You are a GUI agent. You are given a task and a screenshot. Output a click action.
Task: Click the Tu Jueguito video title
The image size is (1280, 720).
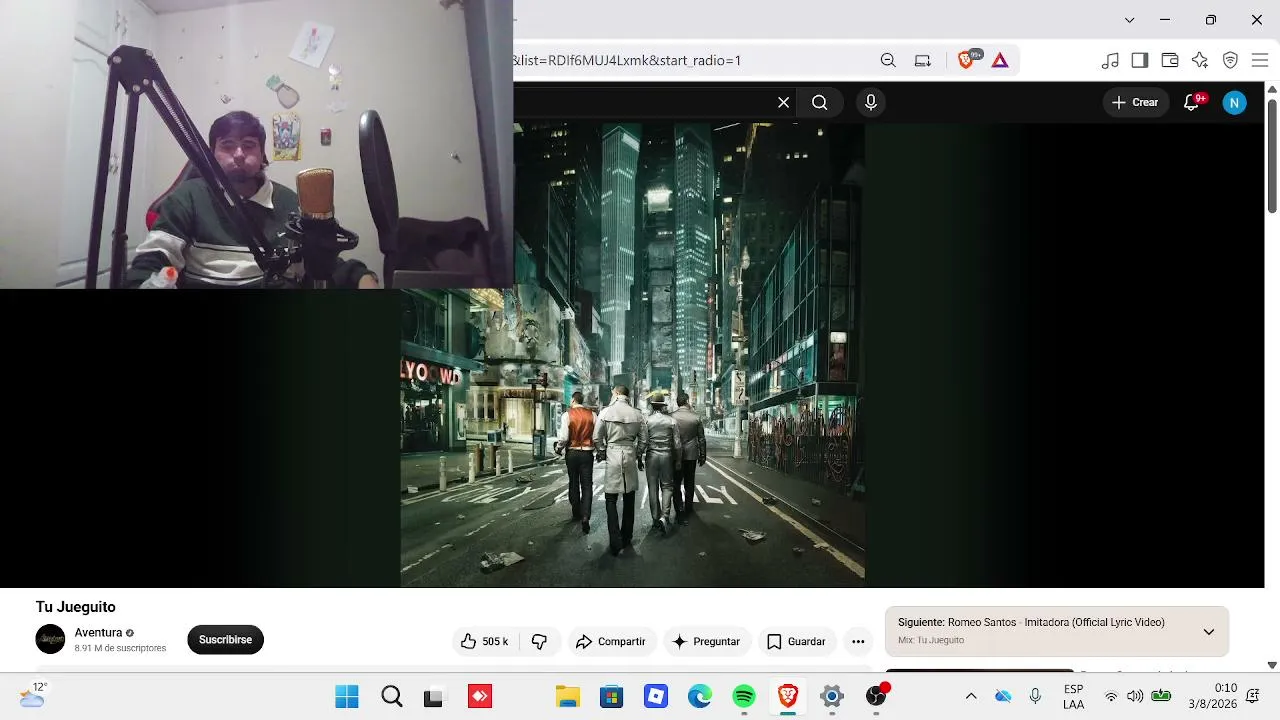[x=76, y=607]
